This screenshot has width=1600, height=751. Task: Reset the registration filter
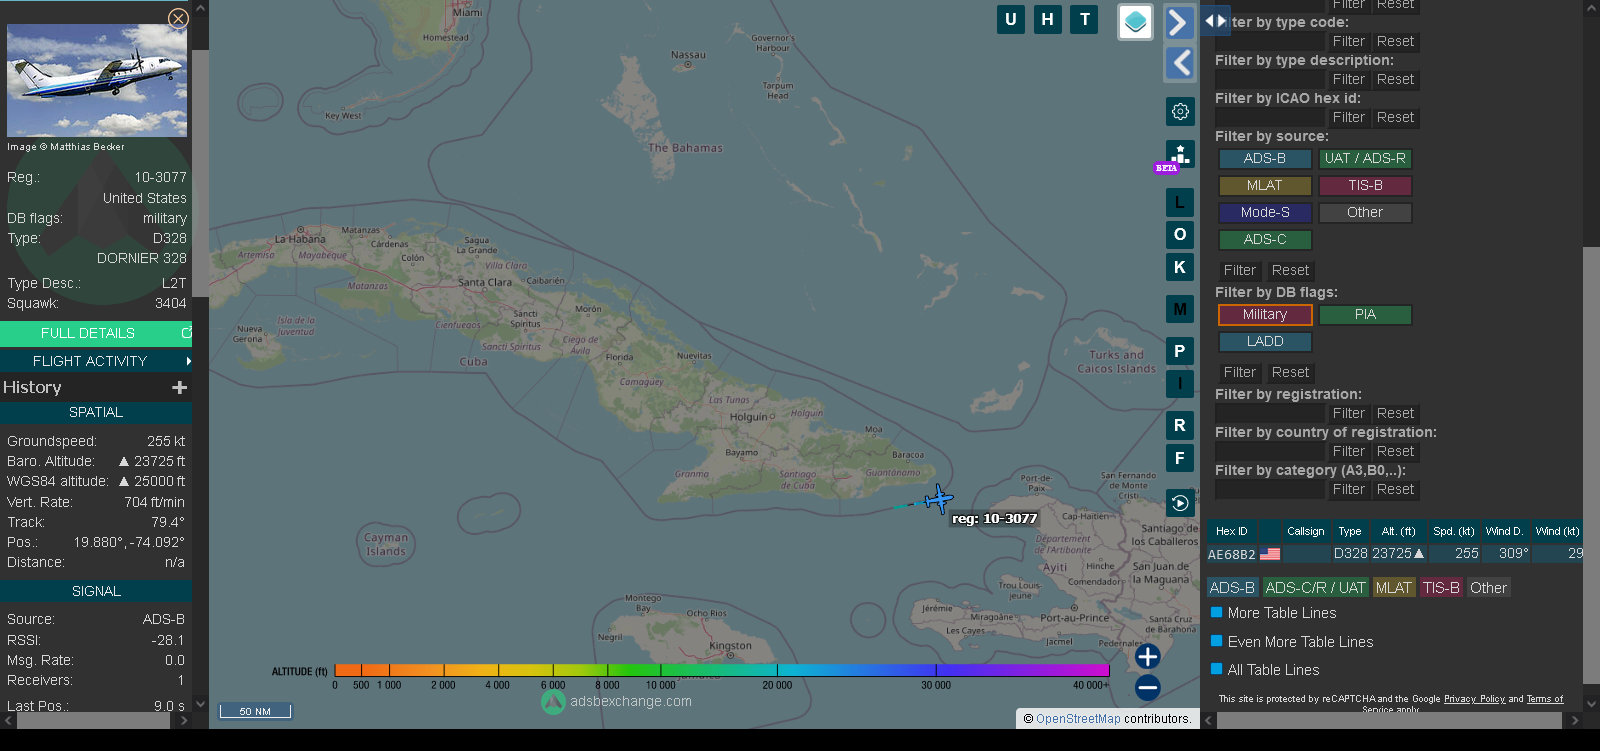click(x=1395, y=413)
